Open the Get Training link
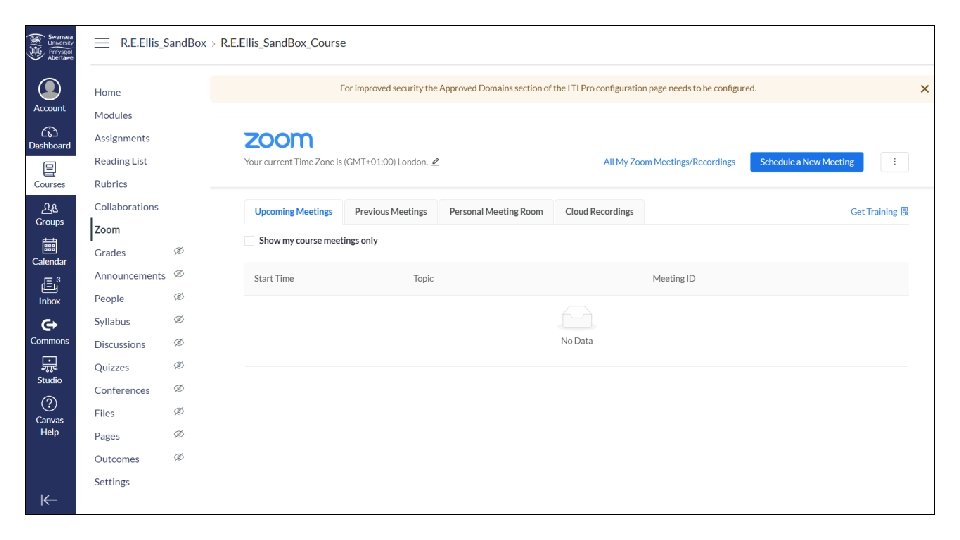960x540 pixels. (x=879, y=212)
